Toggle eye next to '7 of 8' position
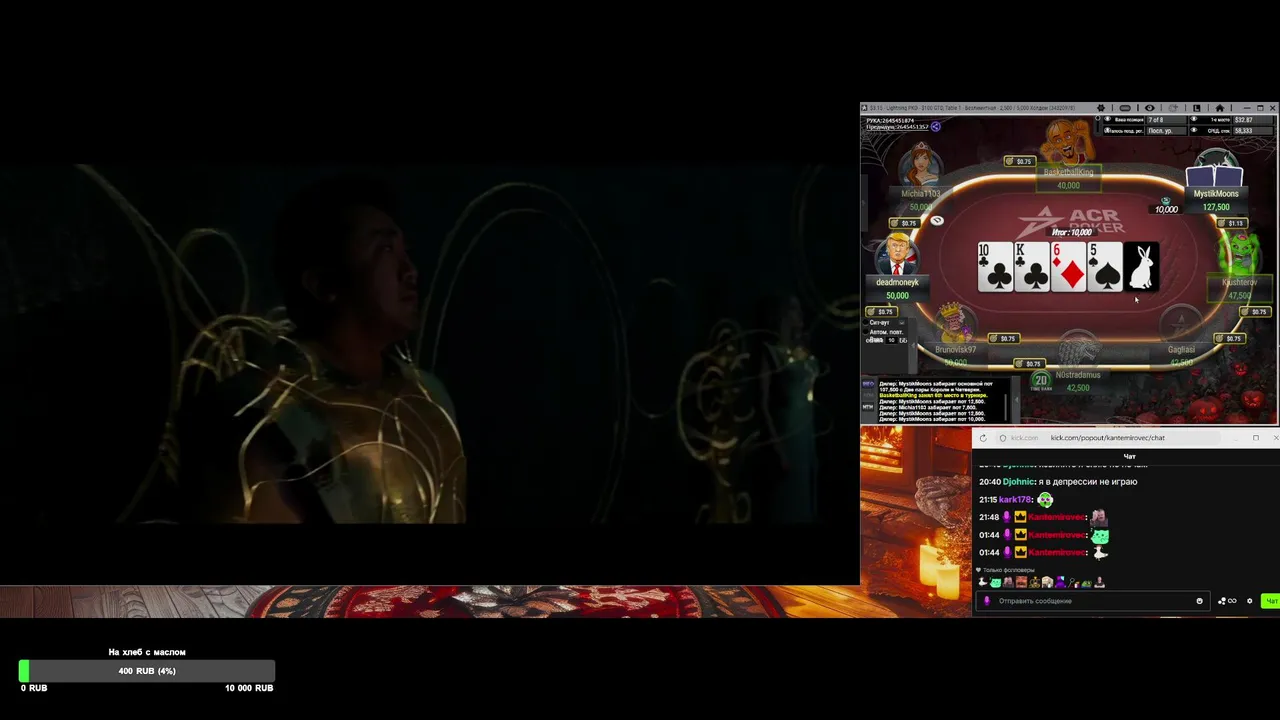This screenshot has height=720, width=1280. point(1107,119)
